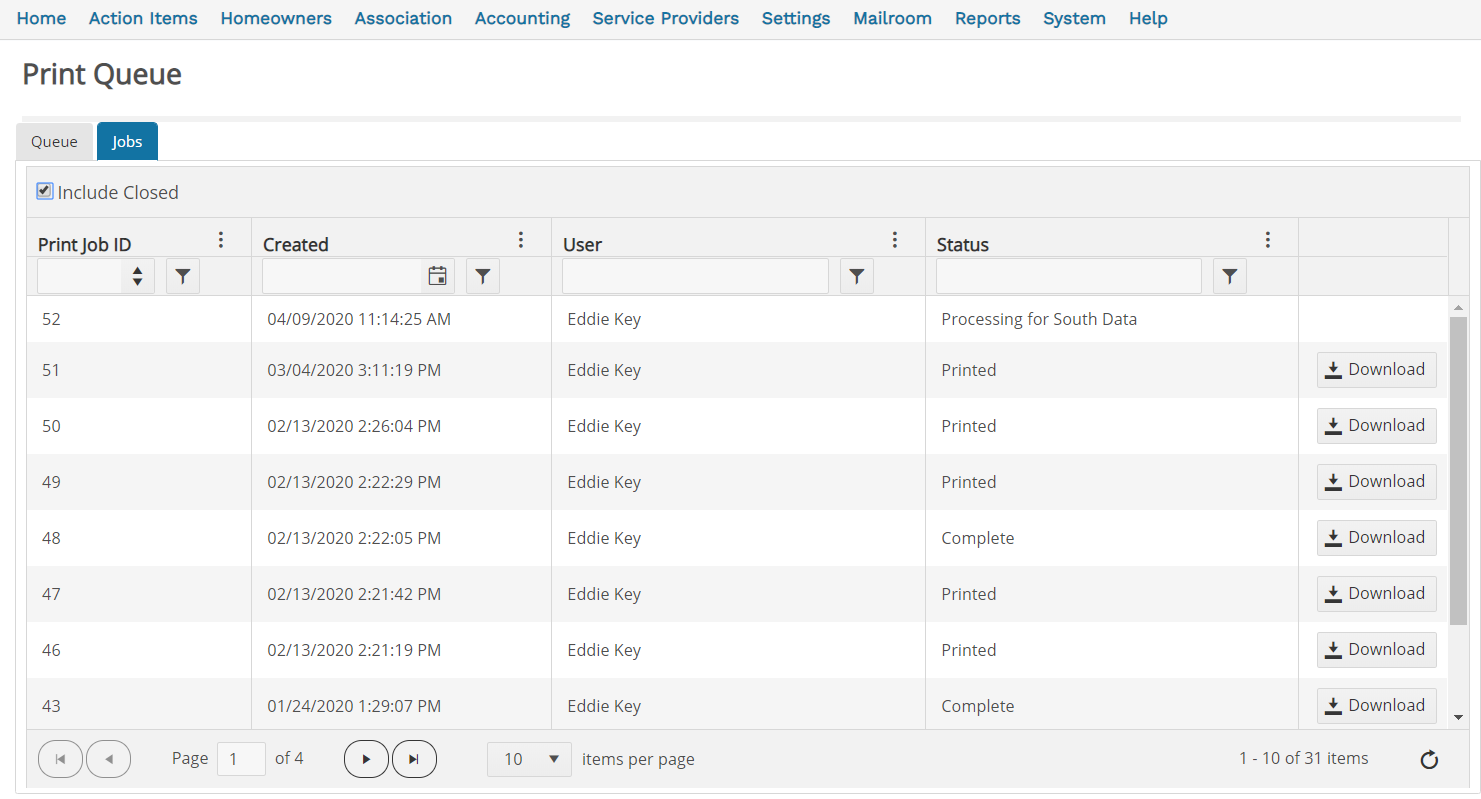Download print job 47
The height and width of the screenshot is (799, 1481).
(x=1376, y=594)
